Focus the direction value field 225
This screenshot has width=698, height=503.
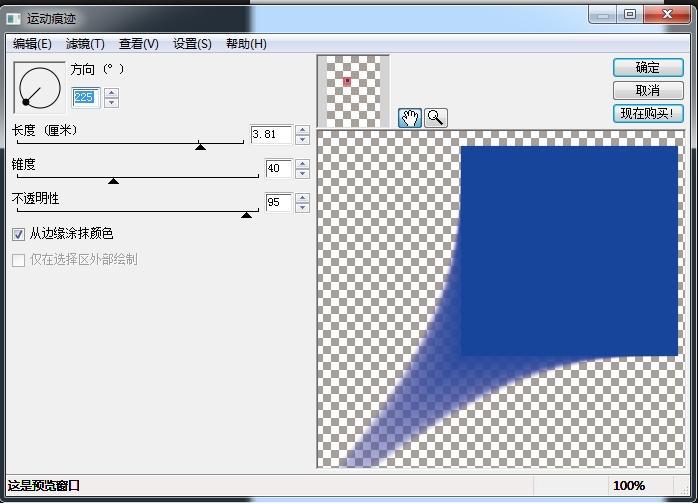coord(85,97)
